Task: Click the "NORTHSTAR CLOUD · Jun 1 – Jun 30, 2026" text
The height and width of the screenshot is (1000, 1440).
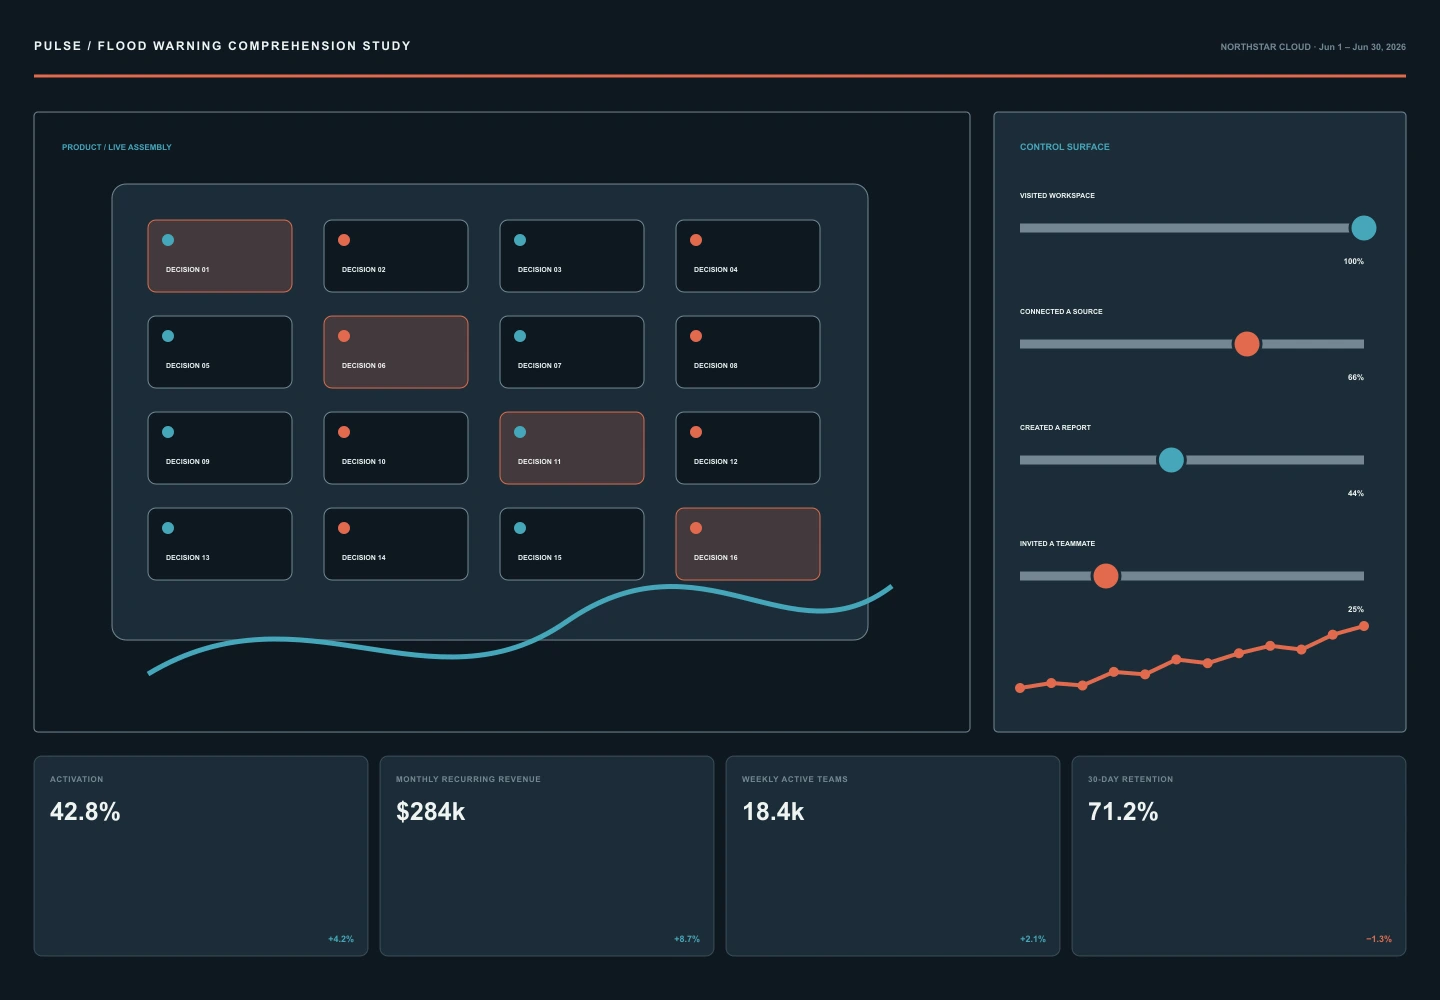Action: pos(1313,47)
